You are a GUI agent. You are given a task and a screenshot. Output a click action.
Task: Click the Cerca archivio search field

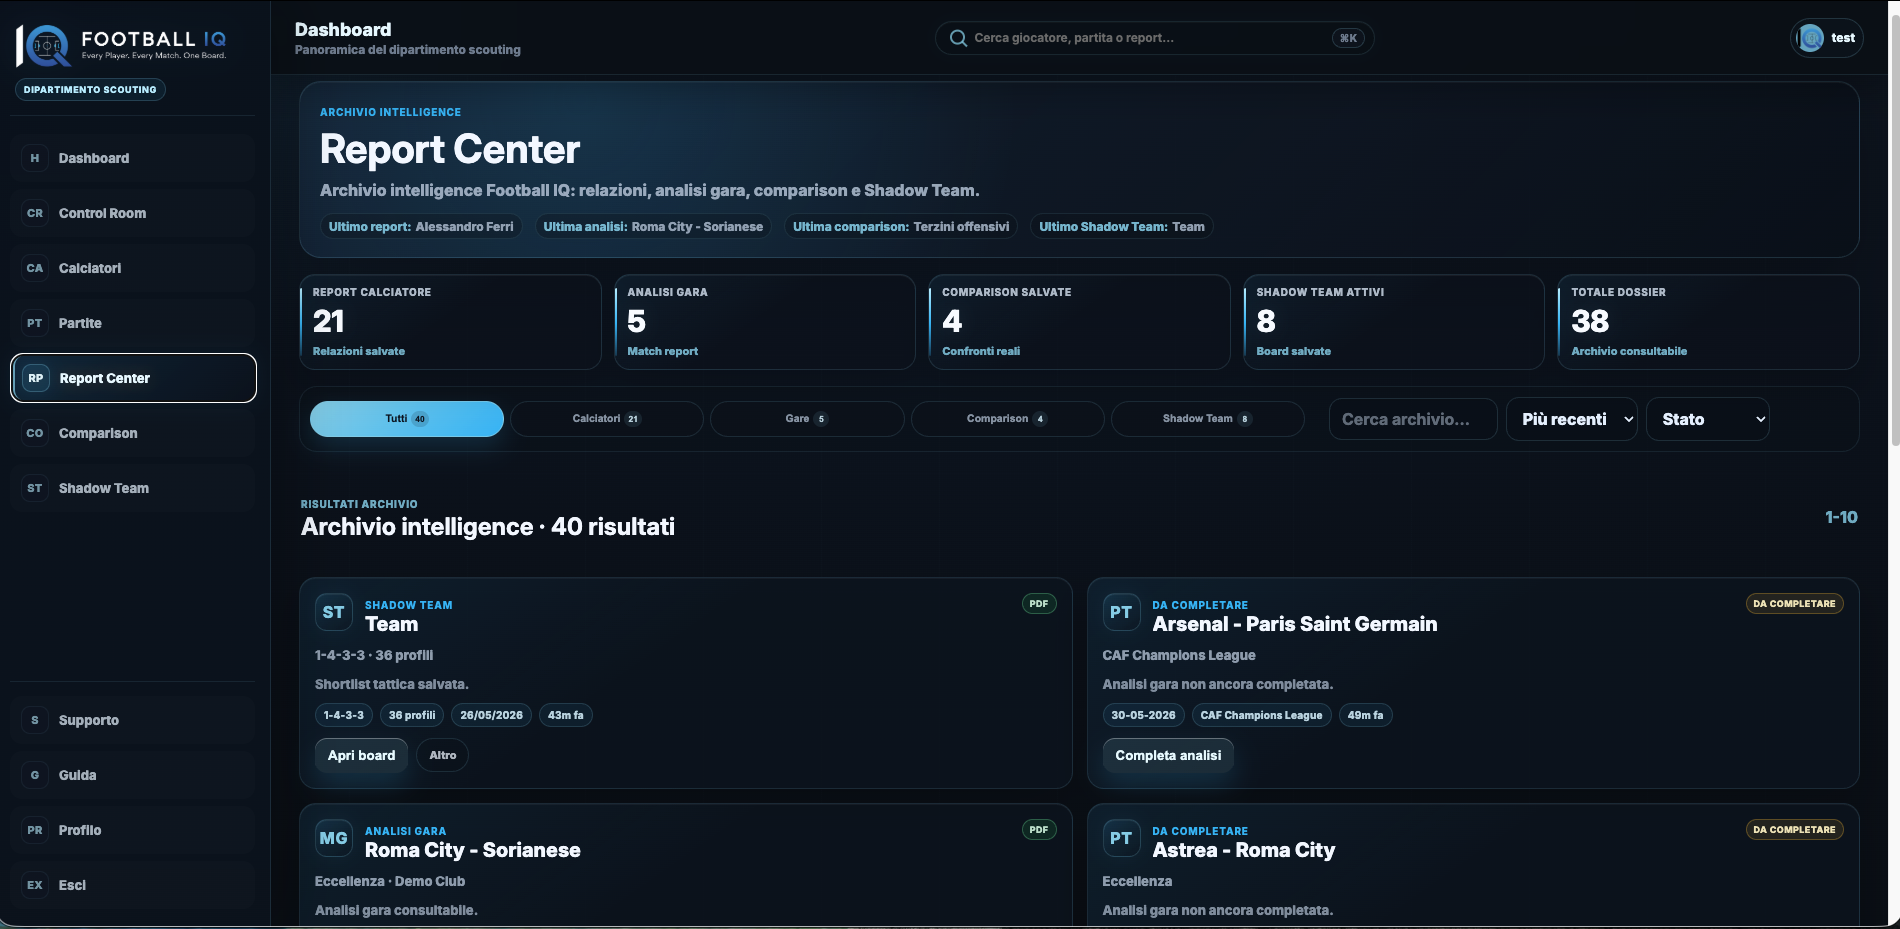pos(1413,419)
